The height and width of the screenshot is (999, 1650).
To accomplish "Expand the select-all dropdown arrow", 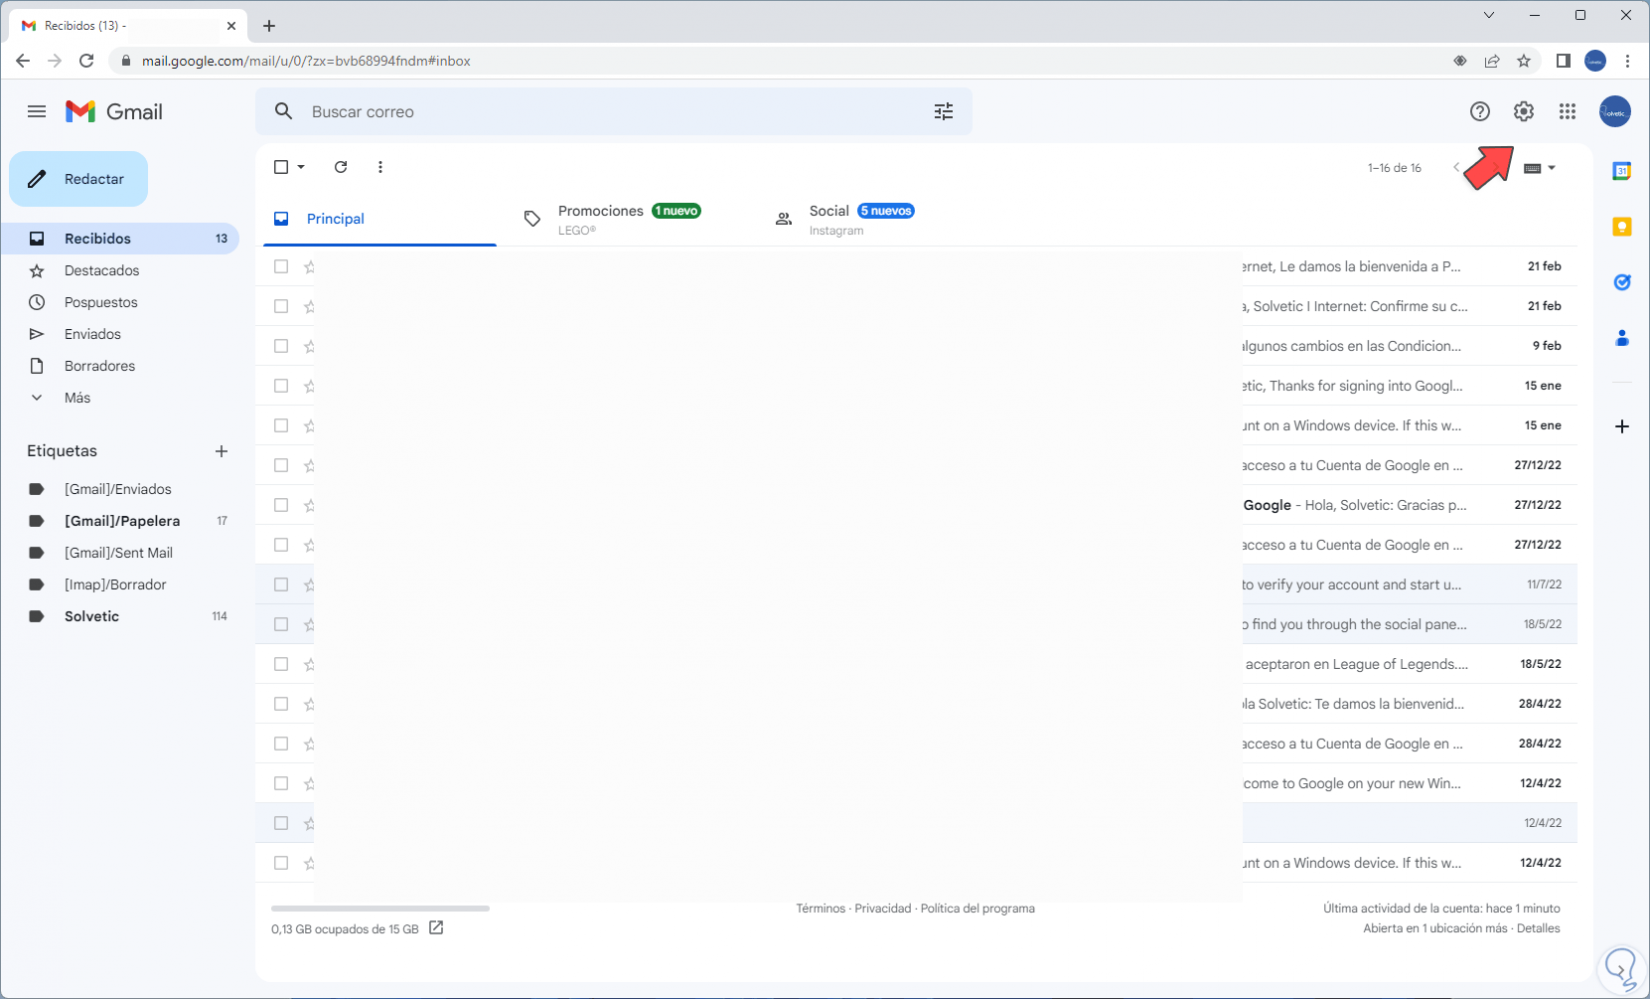I will tap(301, 167).
